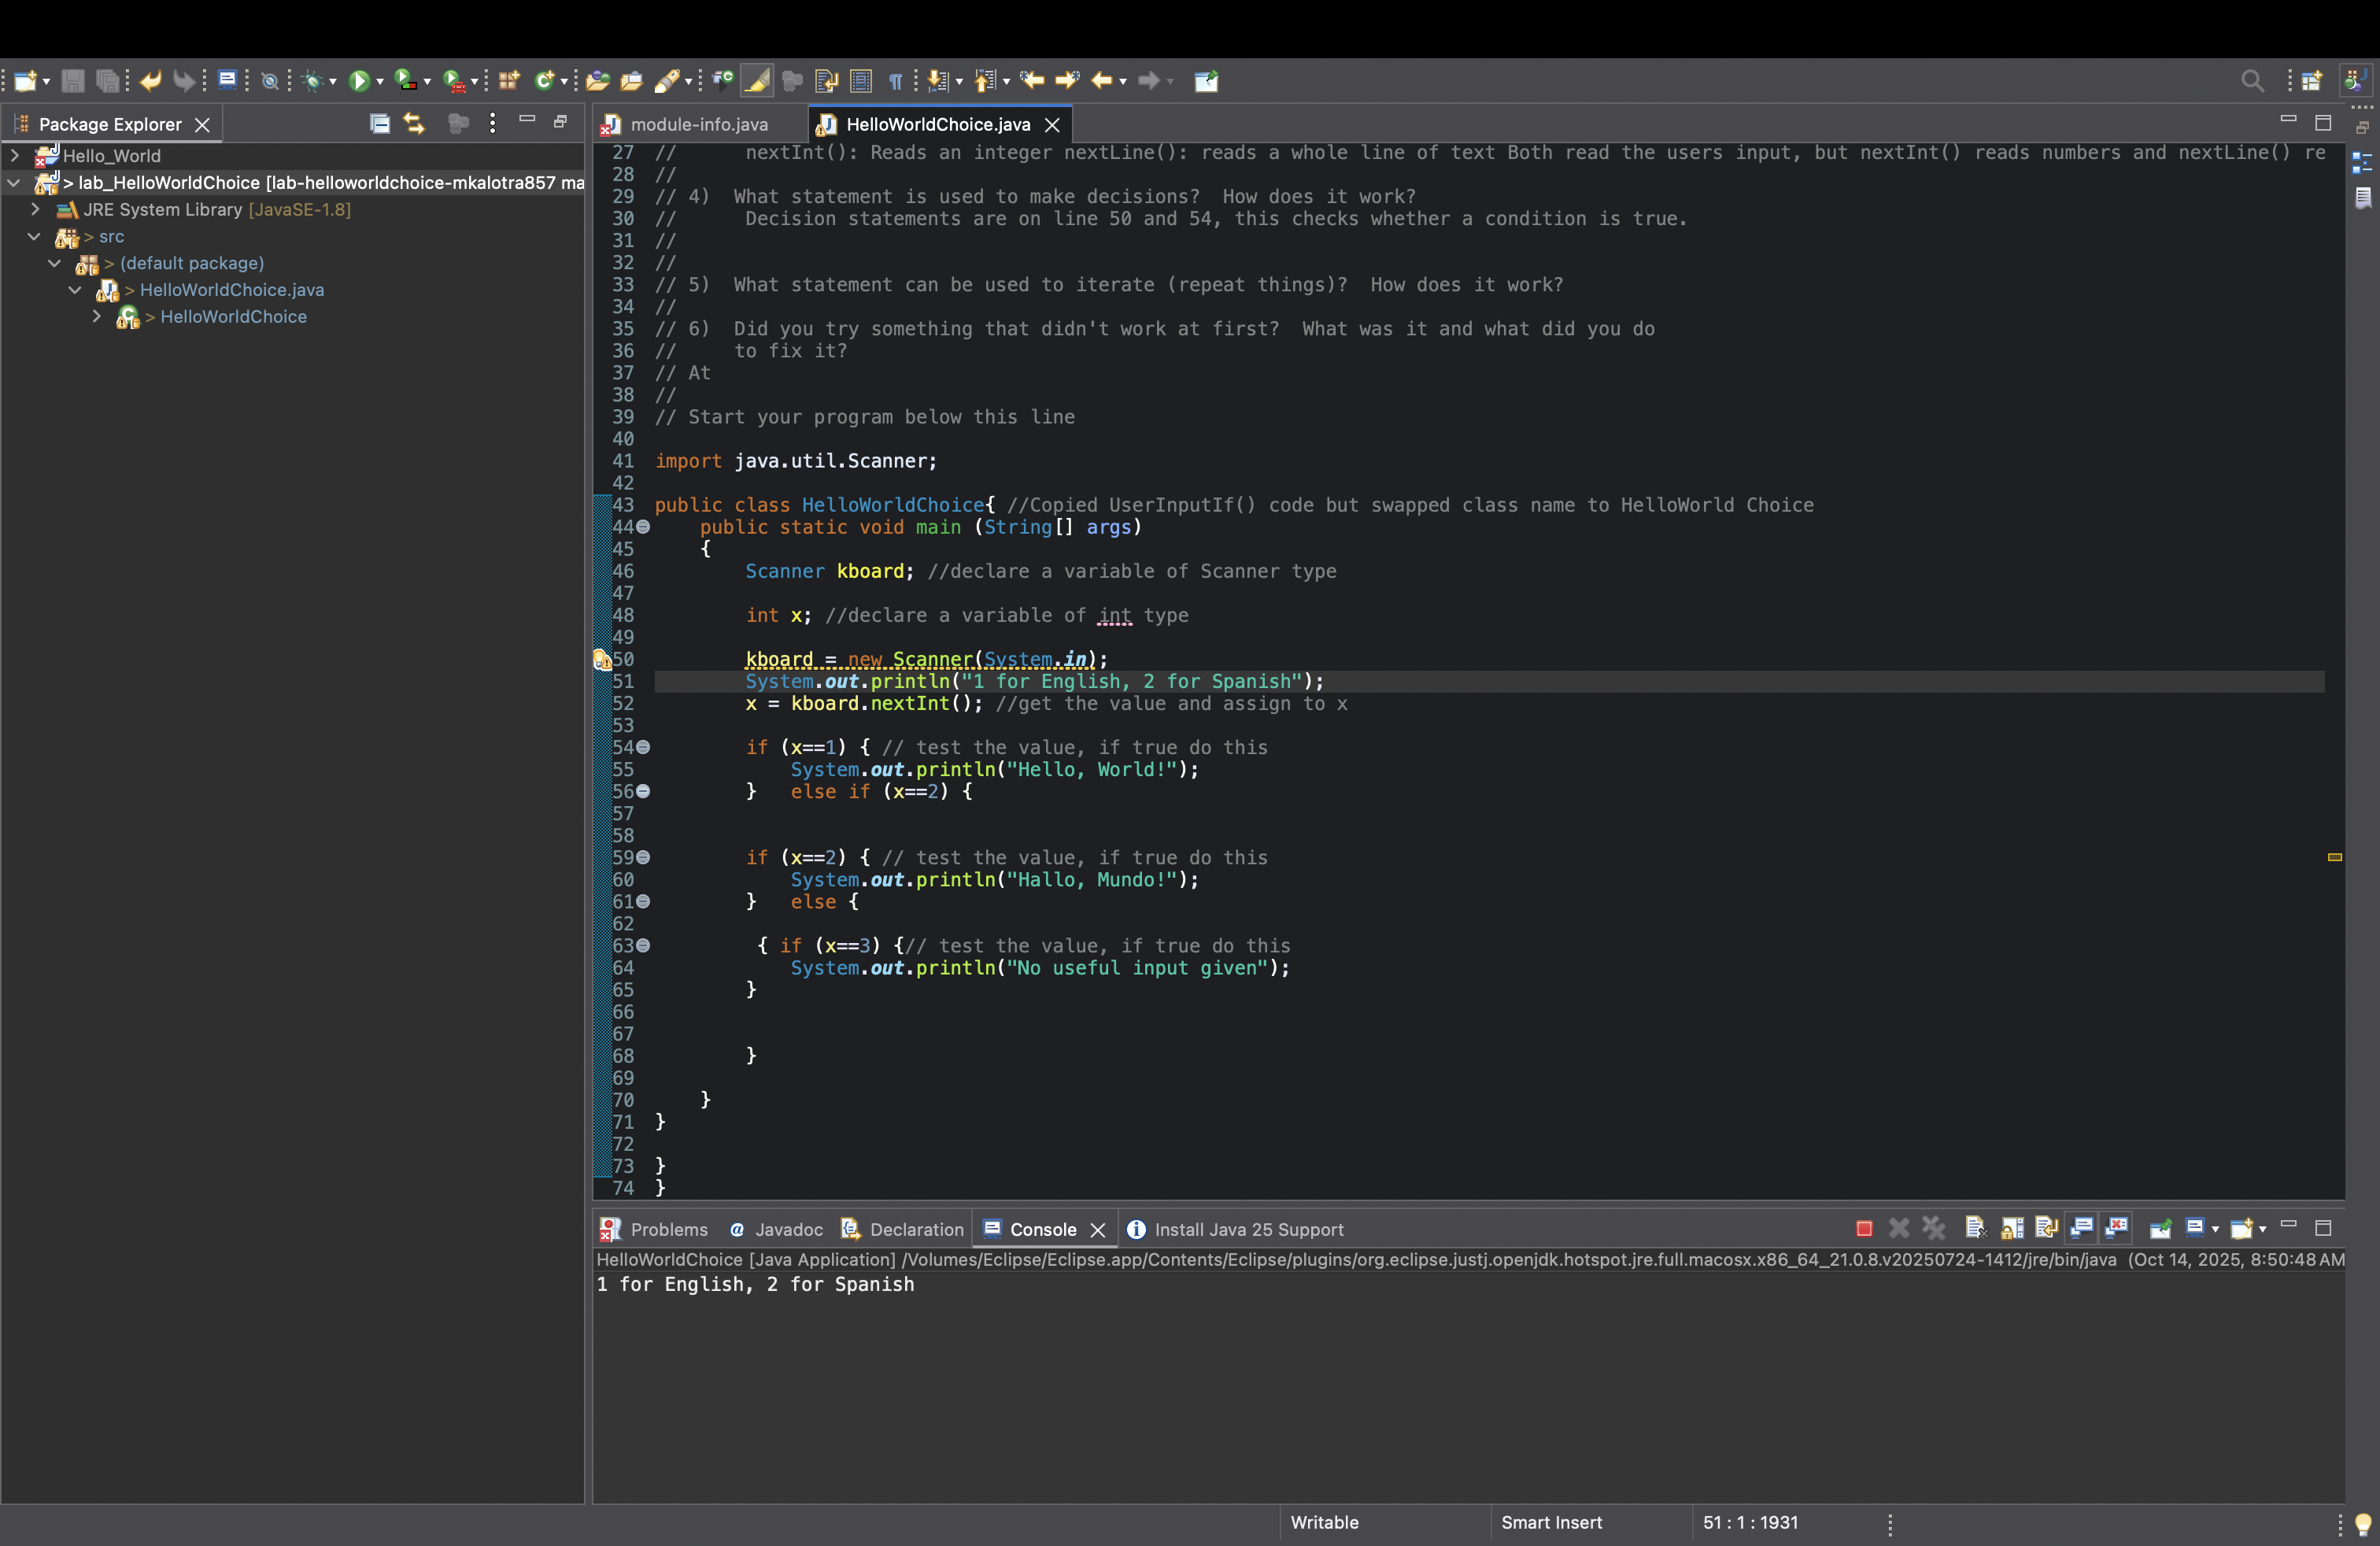Terminate the program with red stop button
2380x1546 pixels.
1864,1228
